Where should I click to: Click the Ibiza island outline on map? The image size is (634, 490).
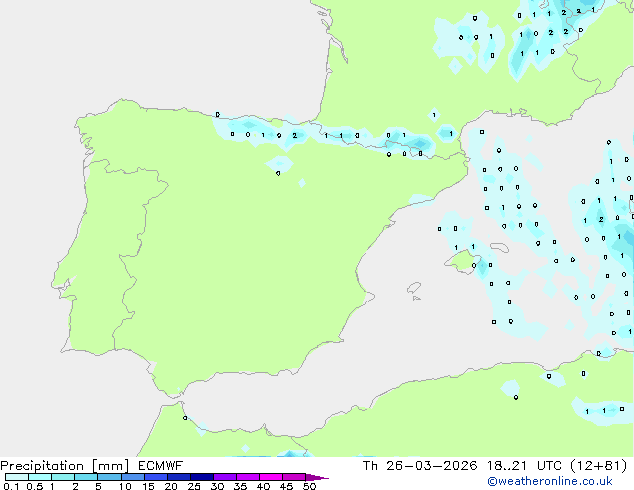(x=414, y=288)
